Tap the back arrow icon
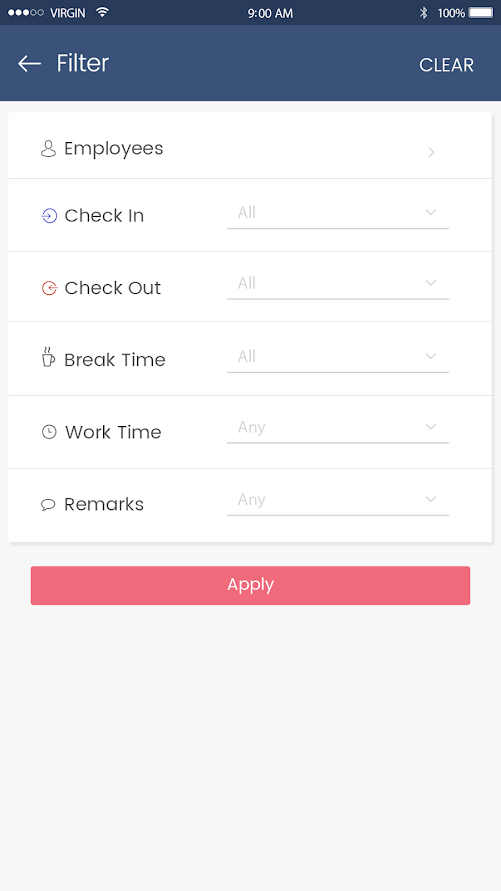 [29, 64]
